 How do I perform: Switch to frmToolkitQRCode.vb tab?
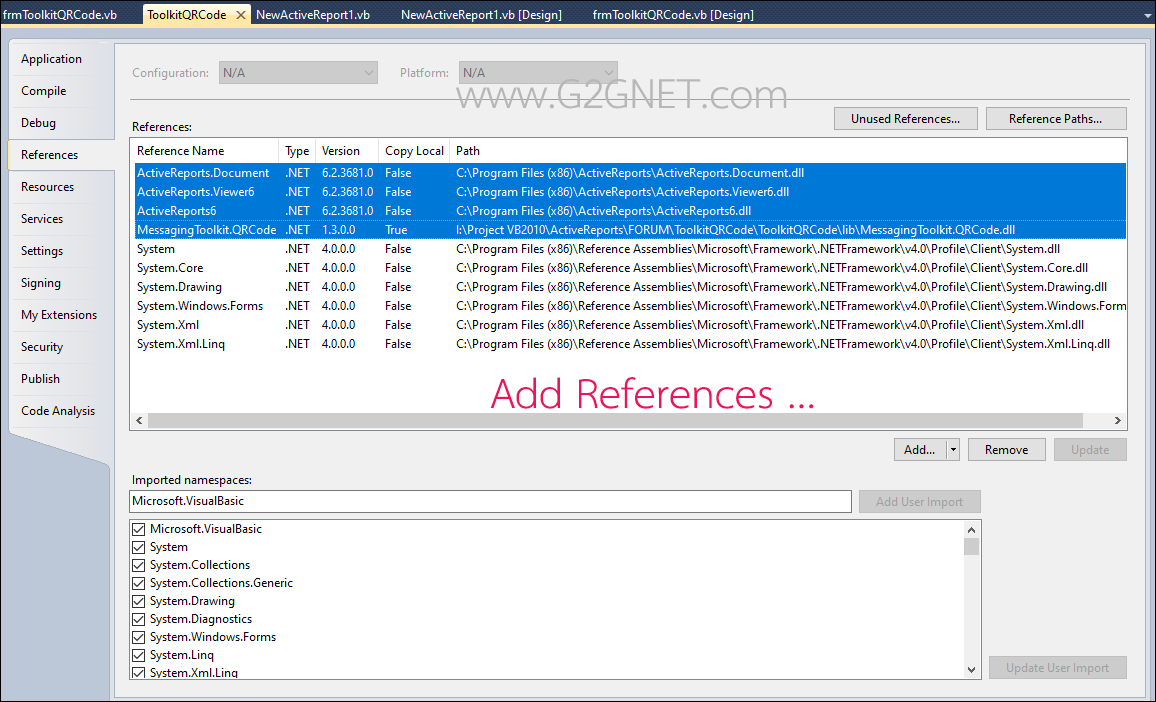coord(60,15)
